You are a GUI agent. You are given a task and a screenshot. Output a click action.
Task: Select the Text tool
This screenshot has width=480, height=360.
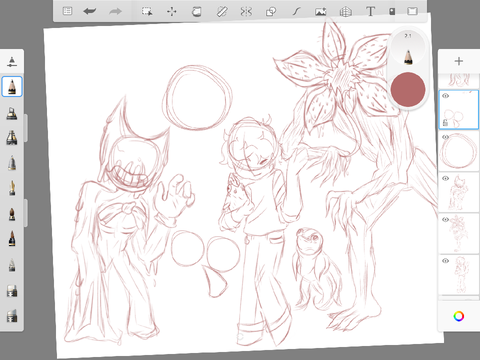[370, 11]
